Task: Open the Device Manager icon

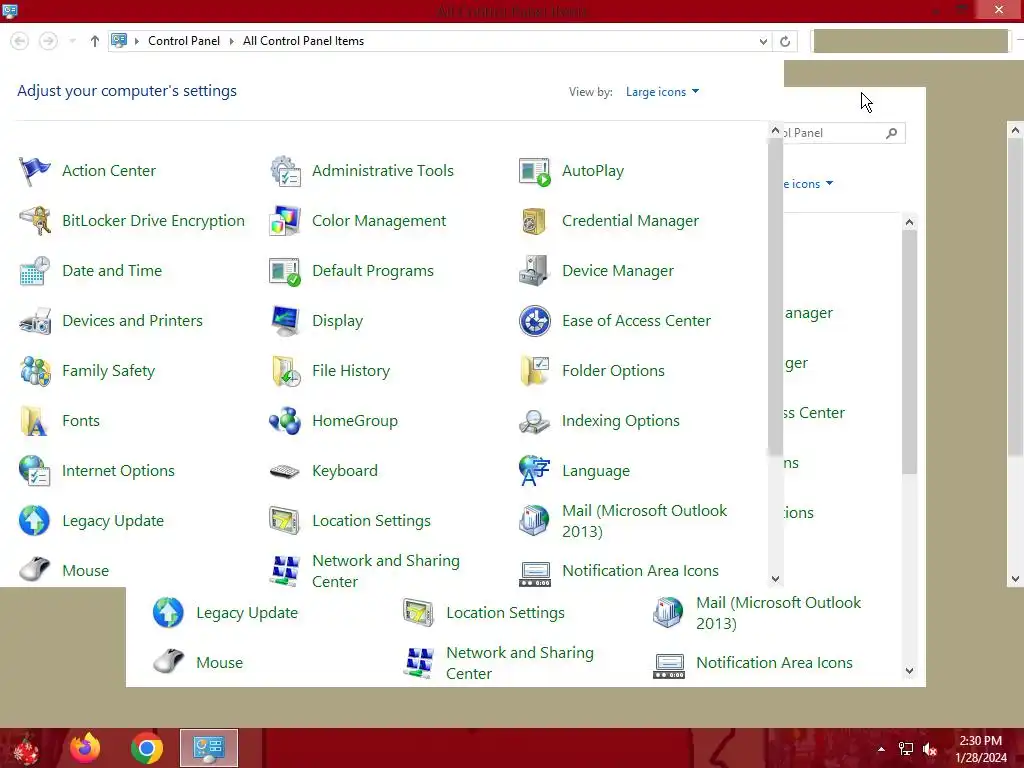Action: click(x=535, y=271)
